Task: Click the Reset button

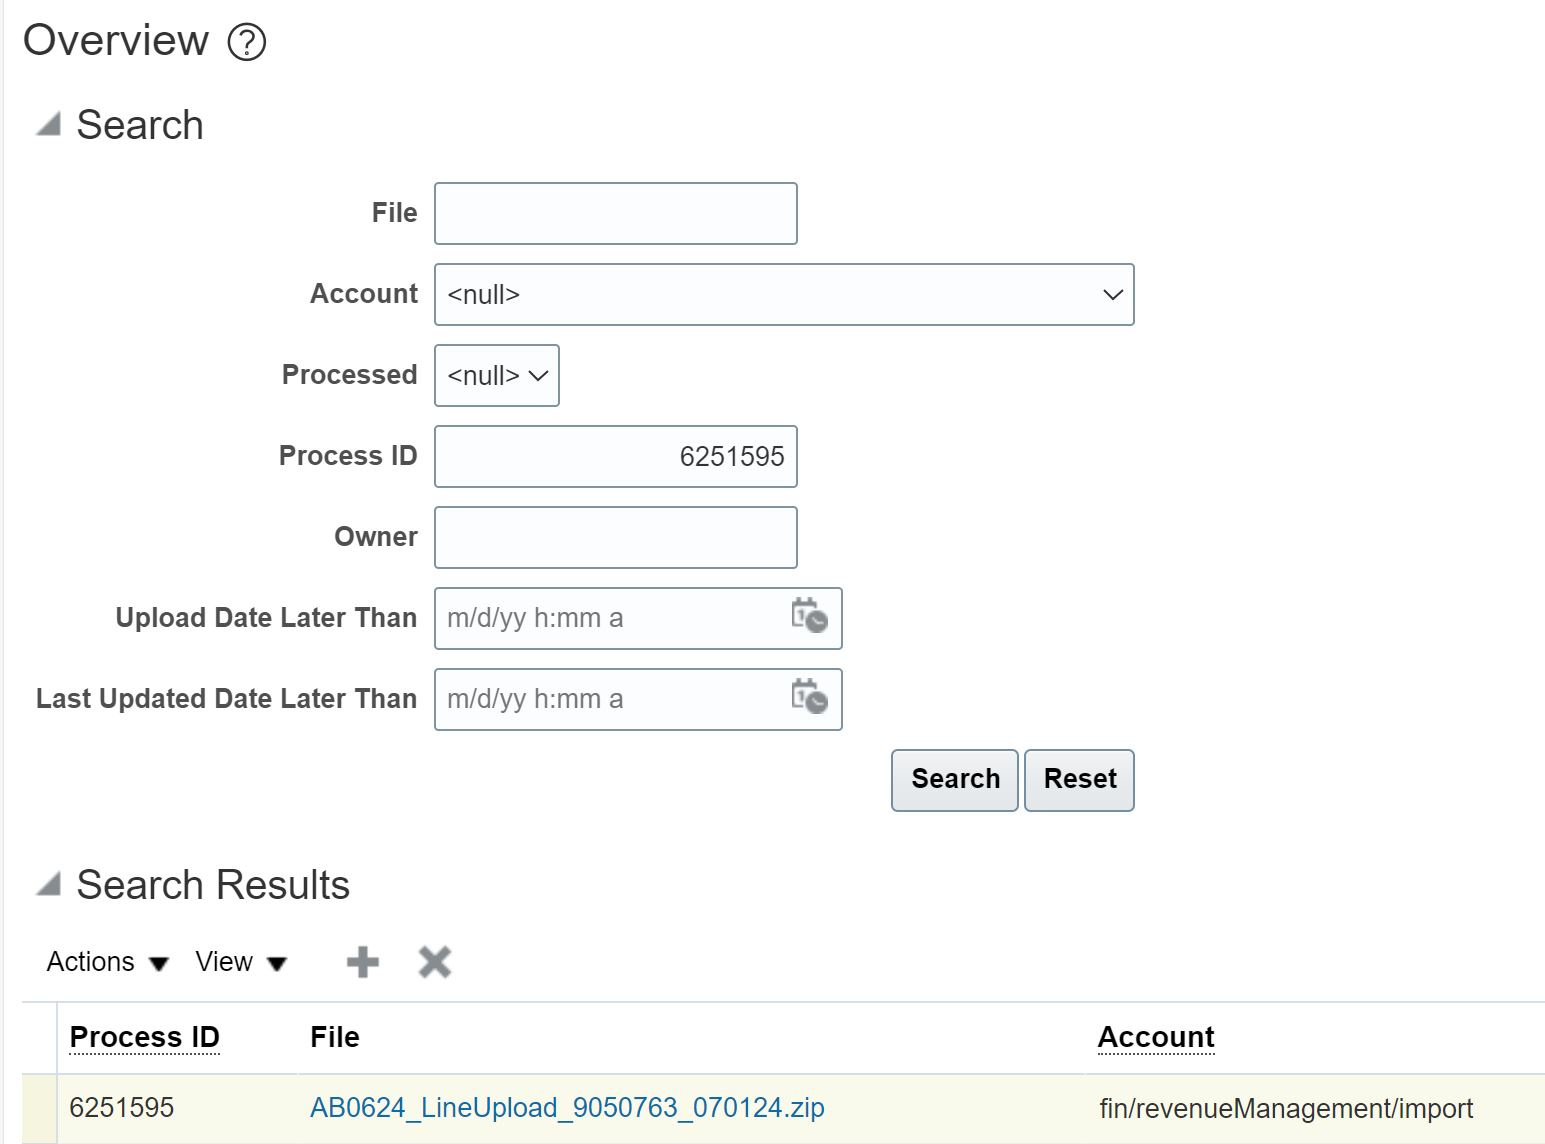Action: pos(1078,779)
